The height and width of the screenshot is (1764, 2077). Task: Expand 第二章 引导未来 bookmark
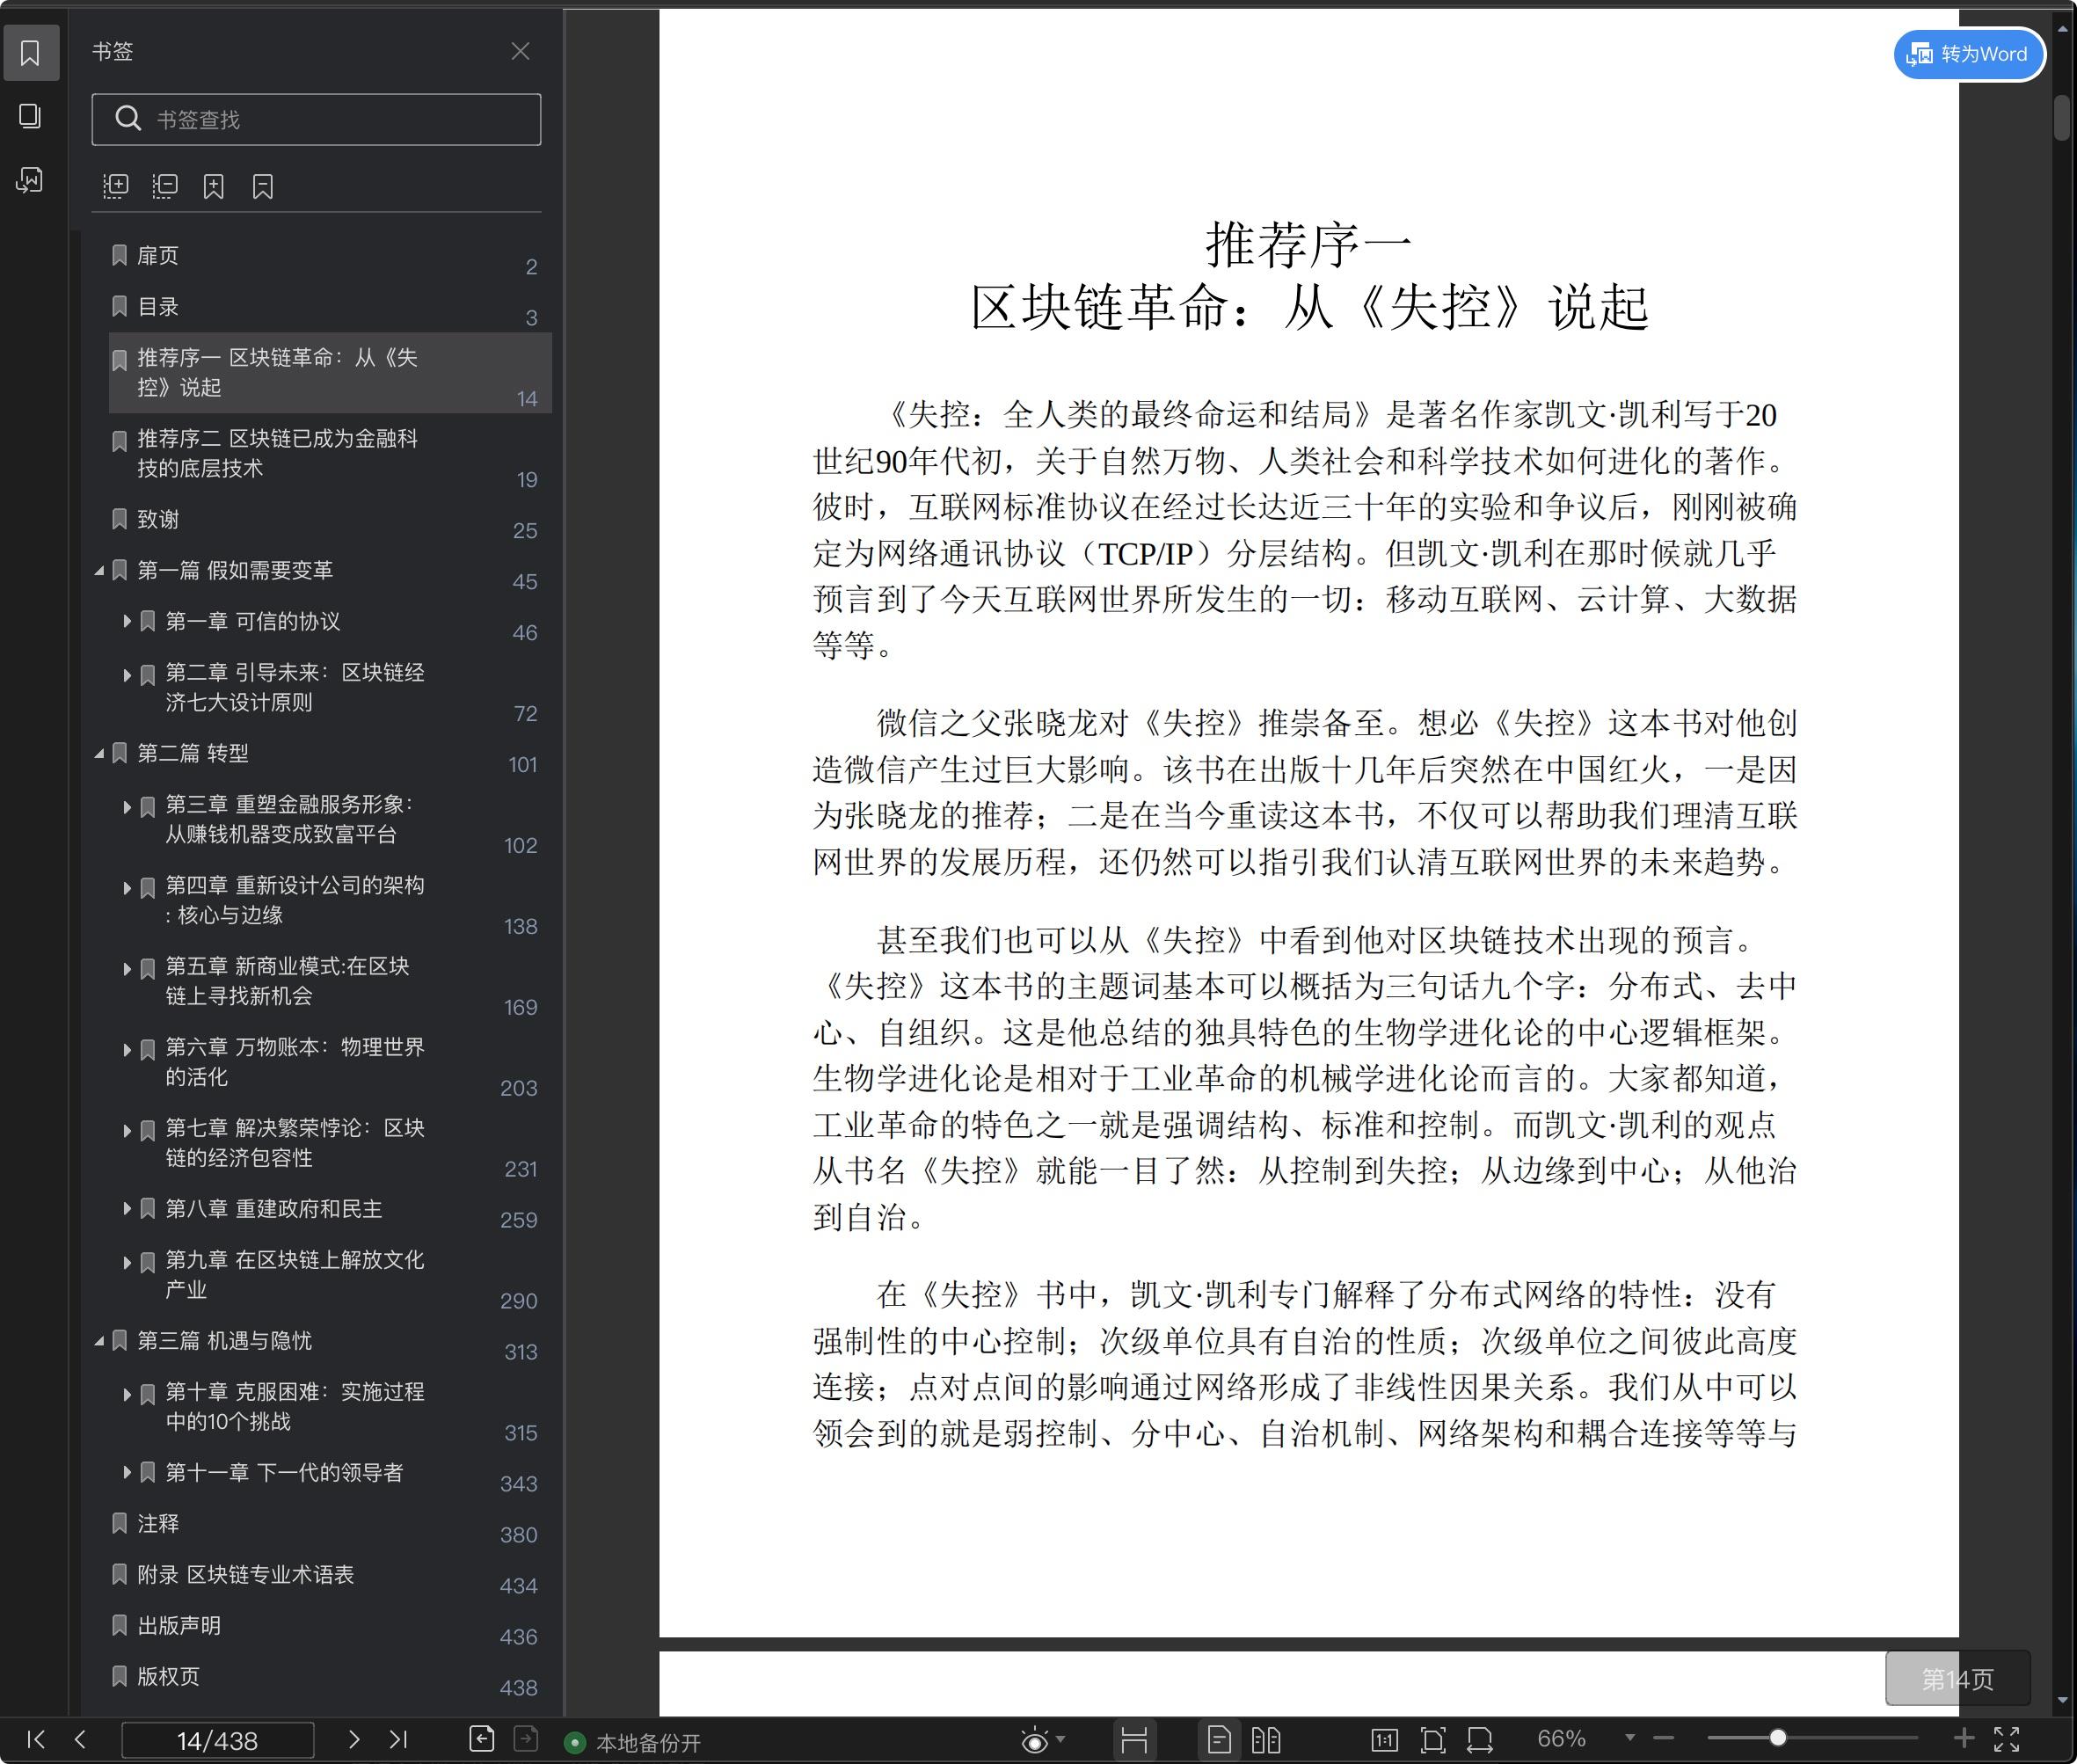127,675
